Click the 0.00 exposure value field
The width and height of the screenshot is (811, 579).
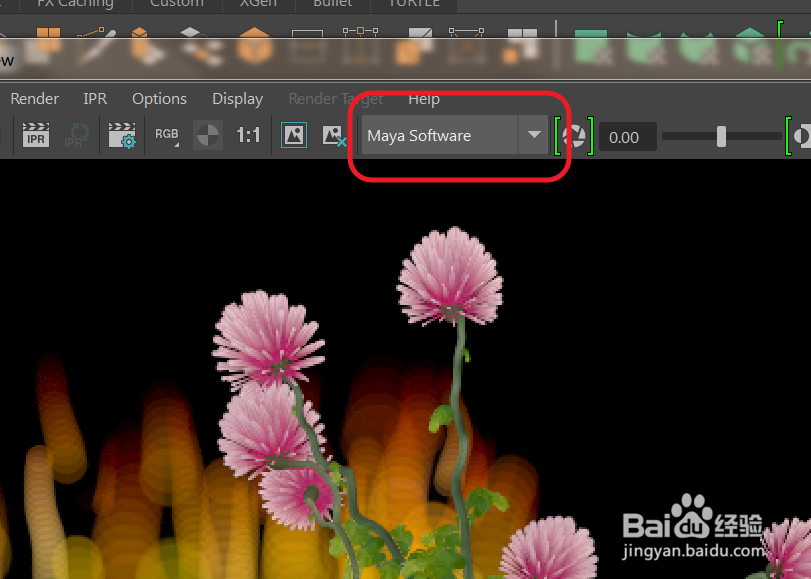(626, 136)
